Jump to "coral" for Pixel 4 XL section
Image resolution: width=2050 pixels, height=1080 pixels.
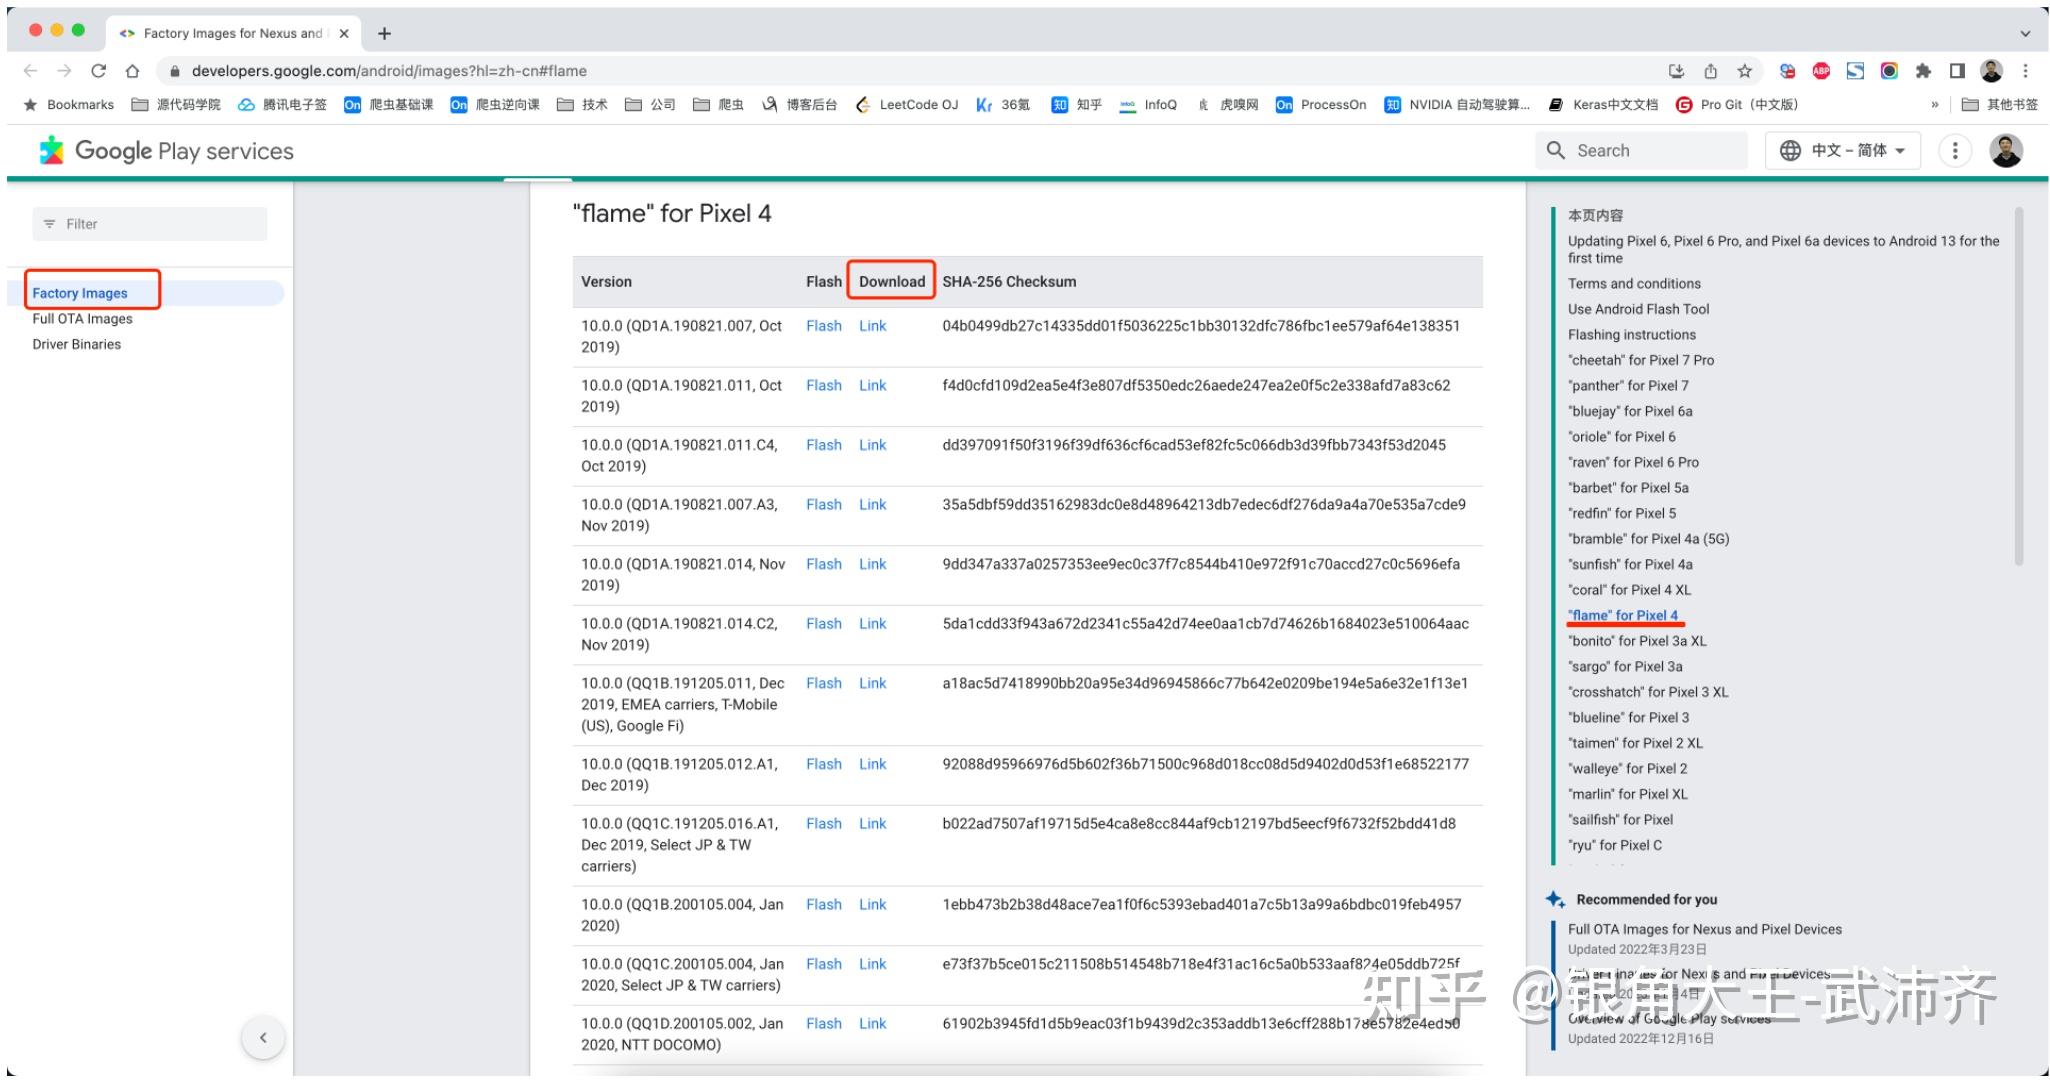(x=1630, y=590)
